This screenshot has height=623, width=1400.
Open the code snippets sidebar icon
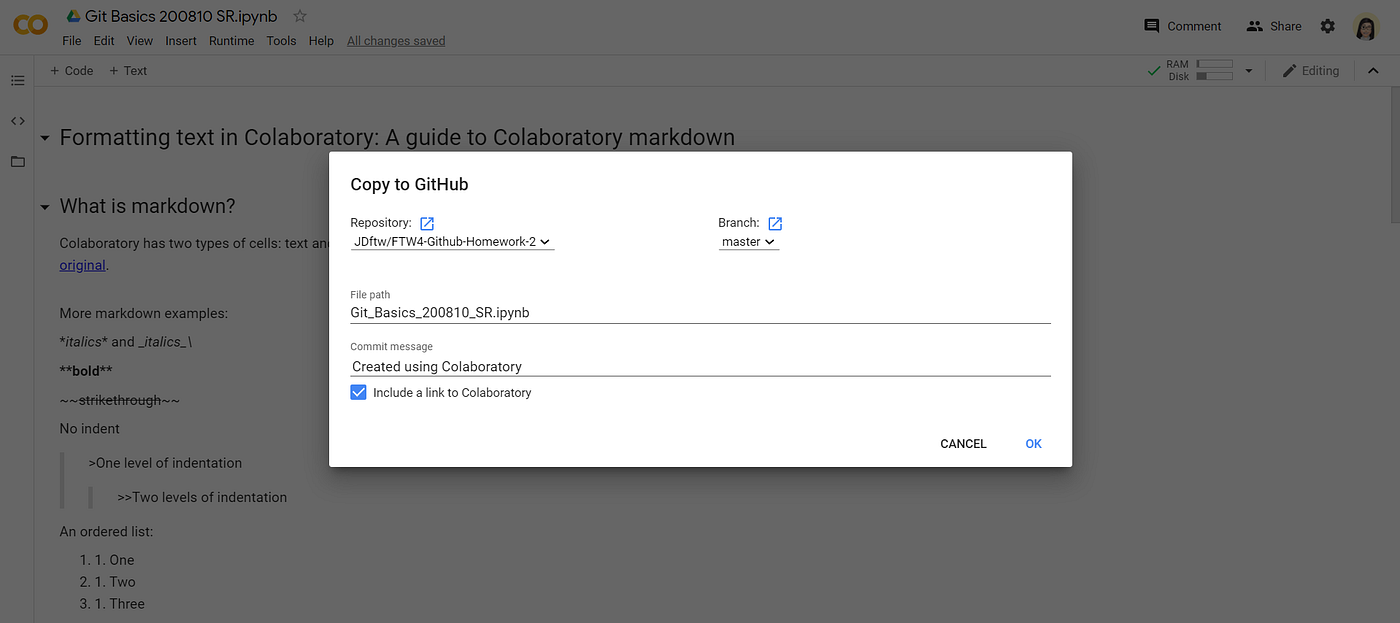pyautogui.click(x=17, y=121)
